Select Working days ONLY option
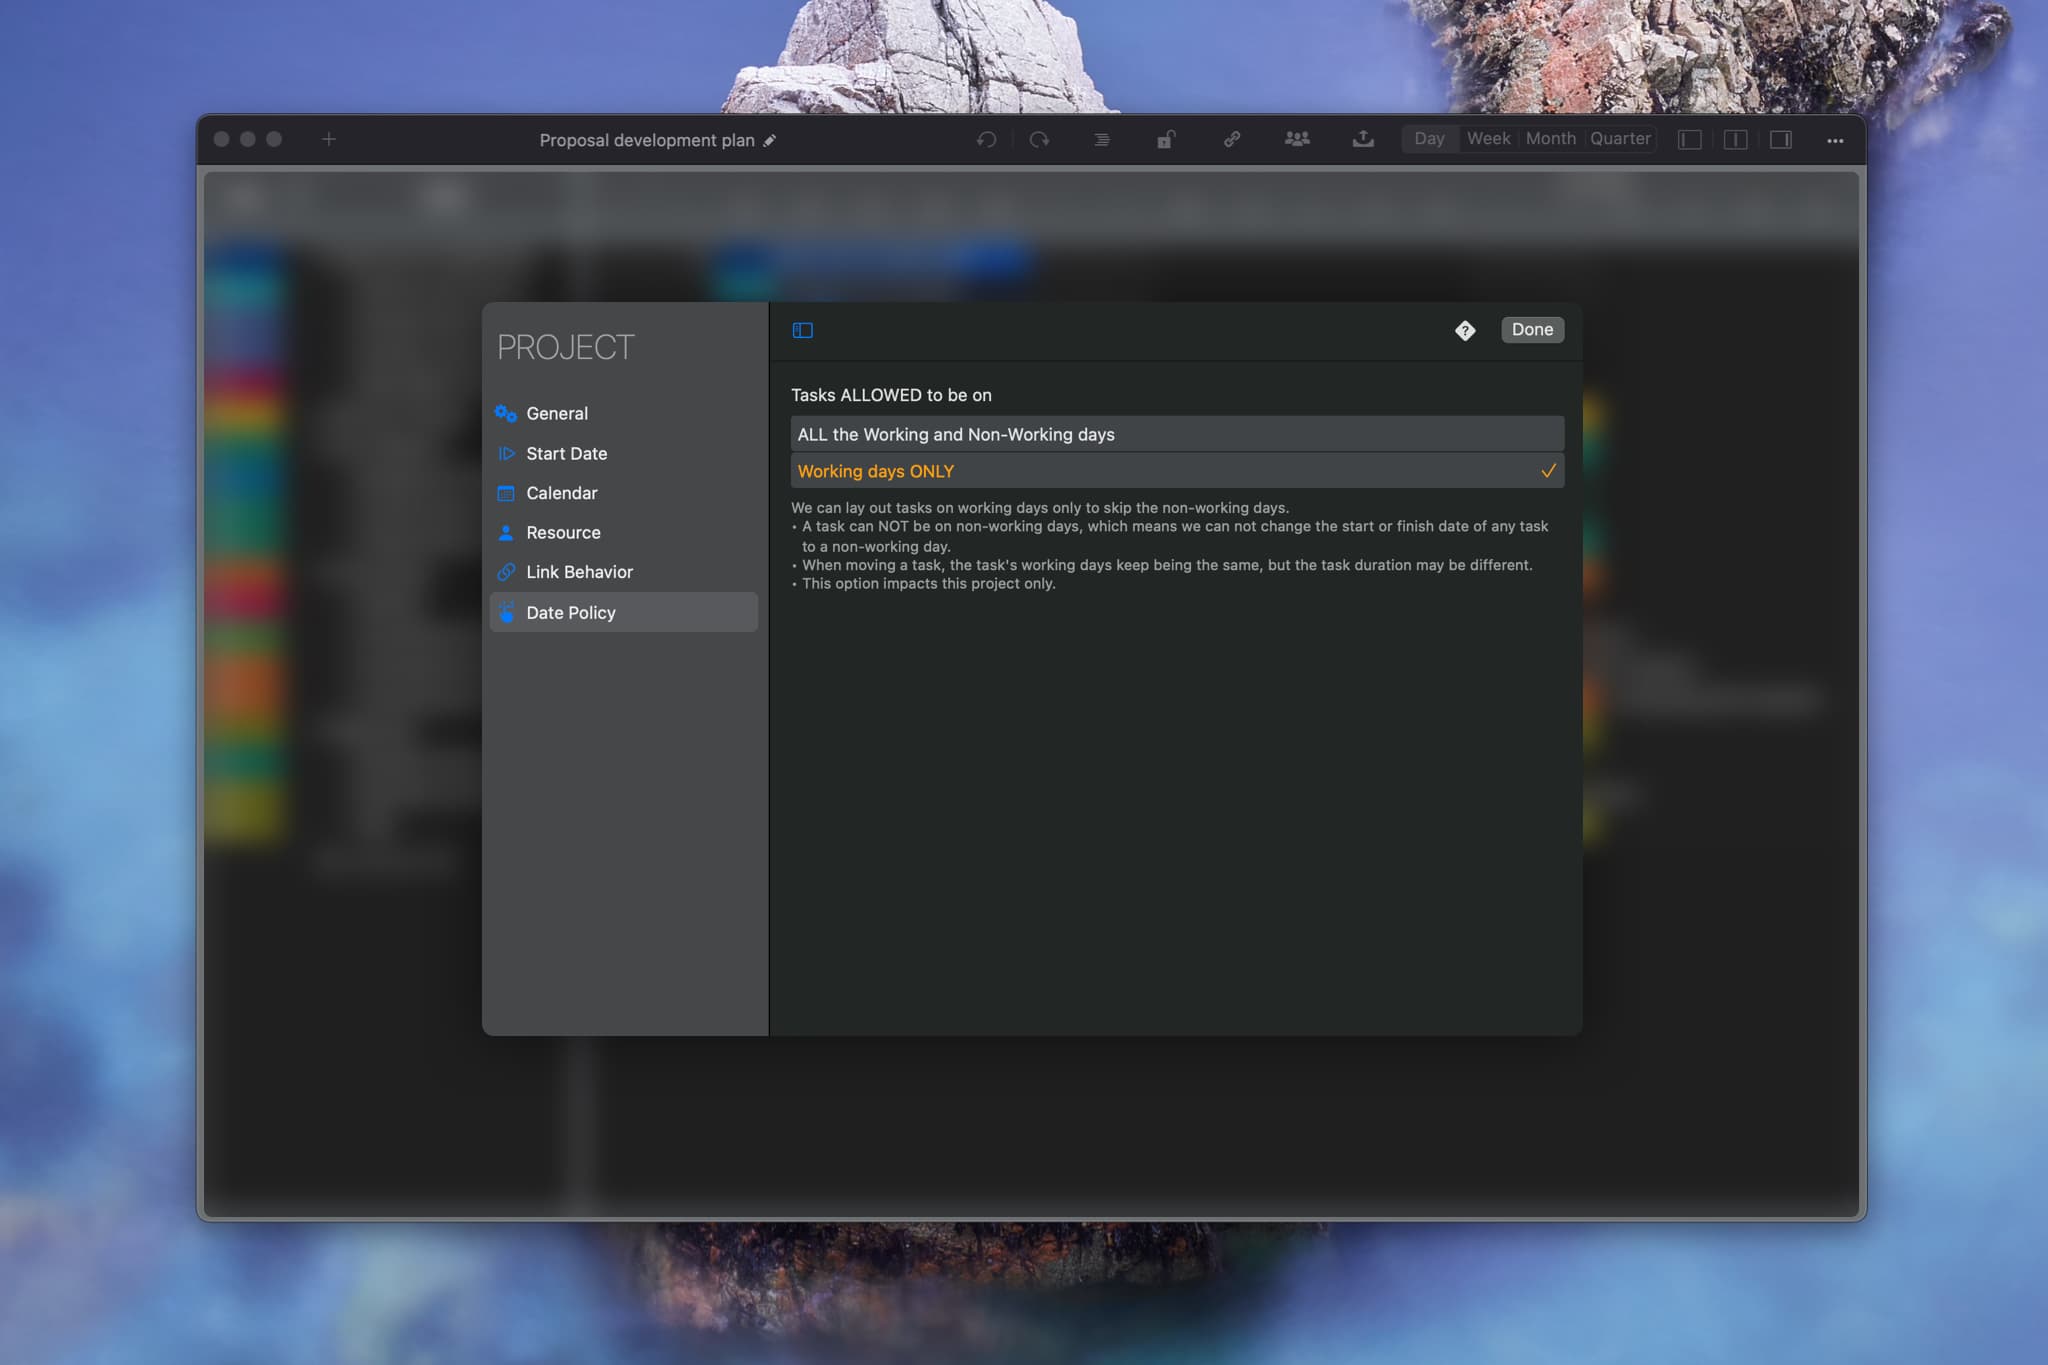This screenshot has height=1365, width=2048. 1176,471
